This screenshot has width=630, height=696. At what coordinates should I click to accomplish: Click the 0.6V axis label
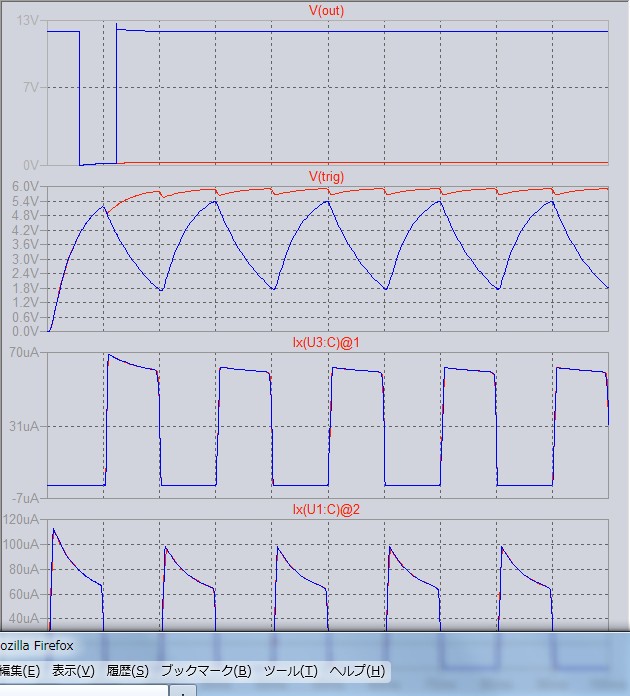coord(25,317)
